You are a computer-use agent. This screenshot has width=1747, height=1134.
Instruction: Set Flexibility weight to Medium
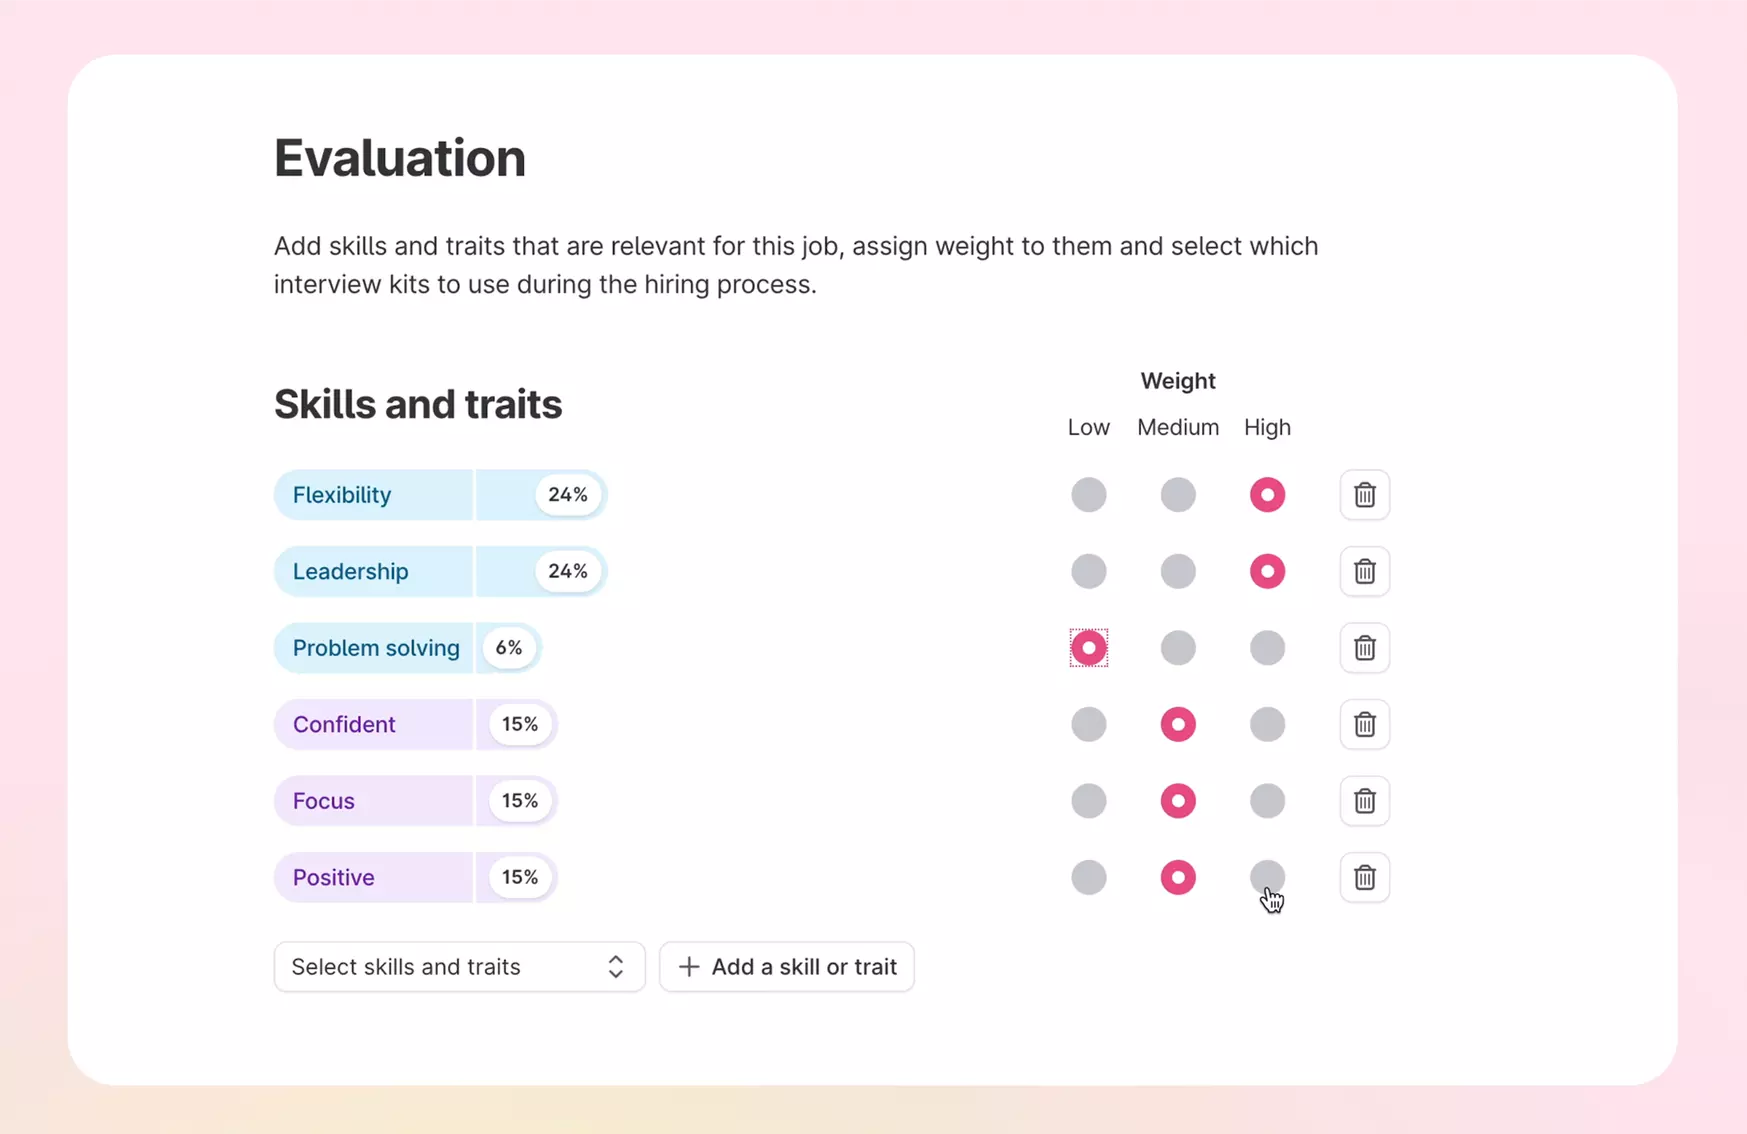1178,495
